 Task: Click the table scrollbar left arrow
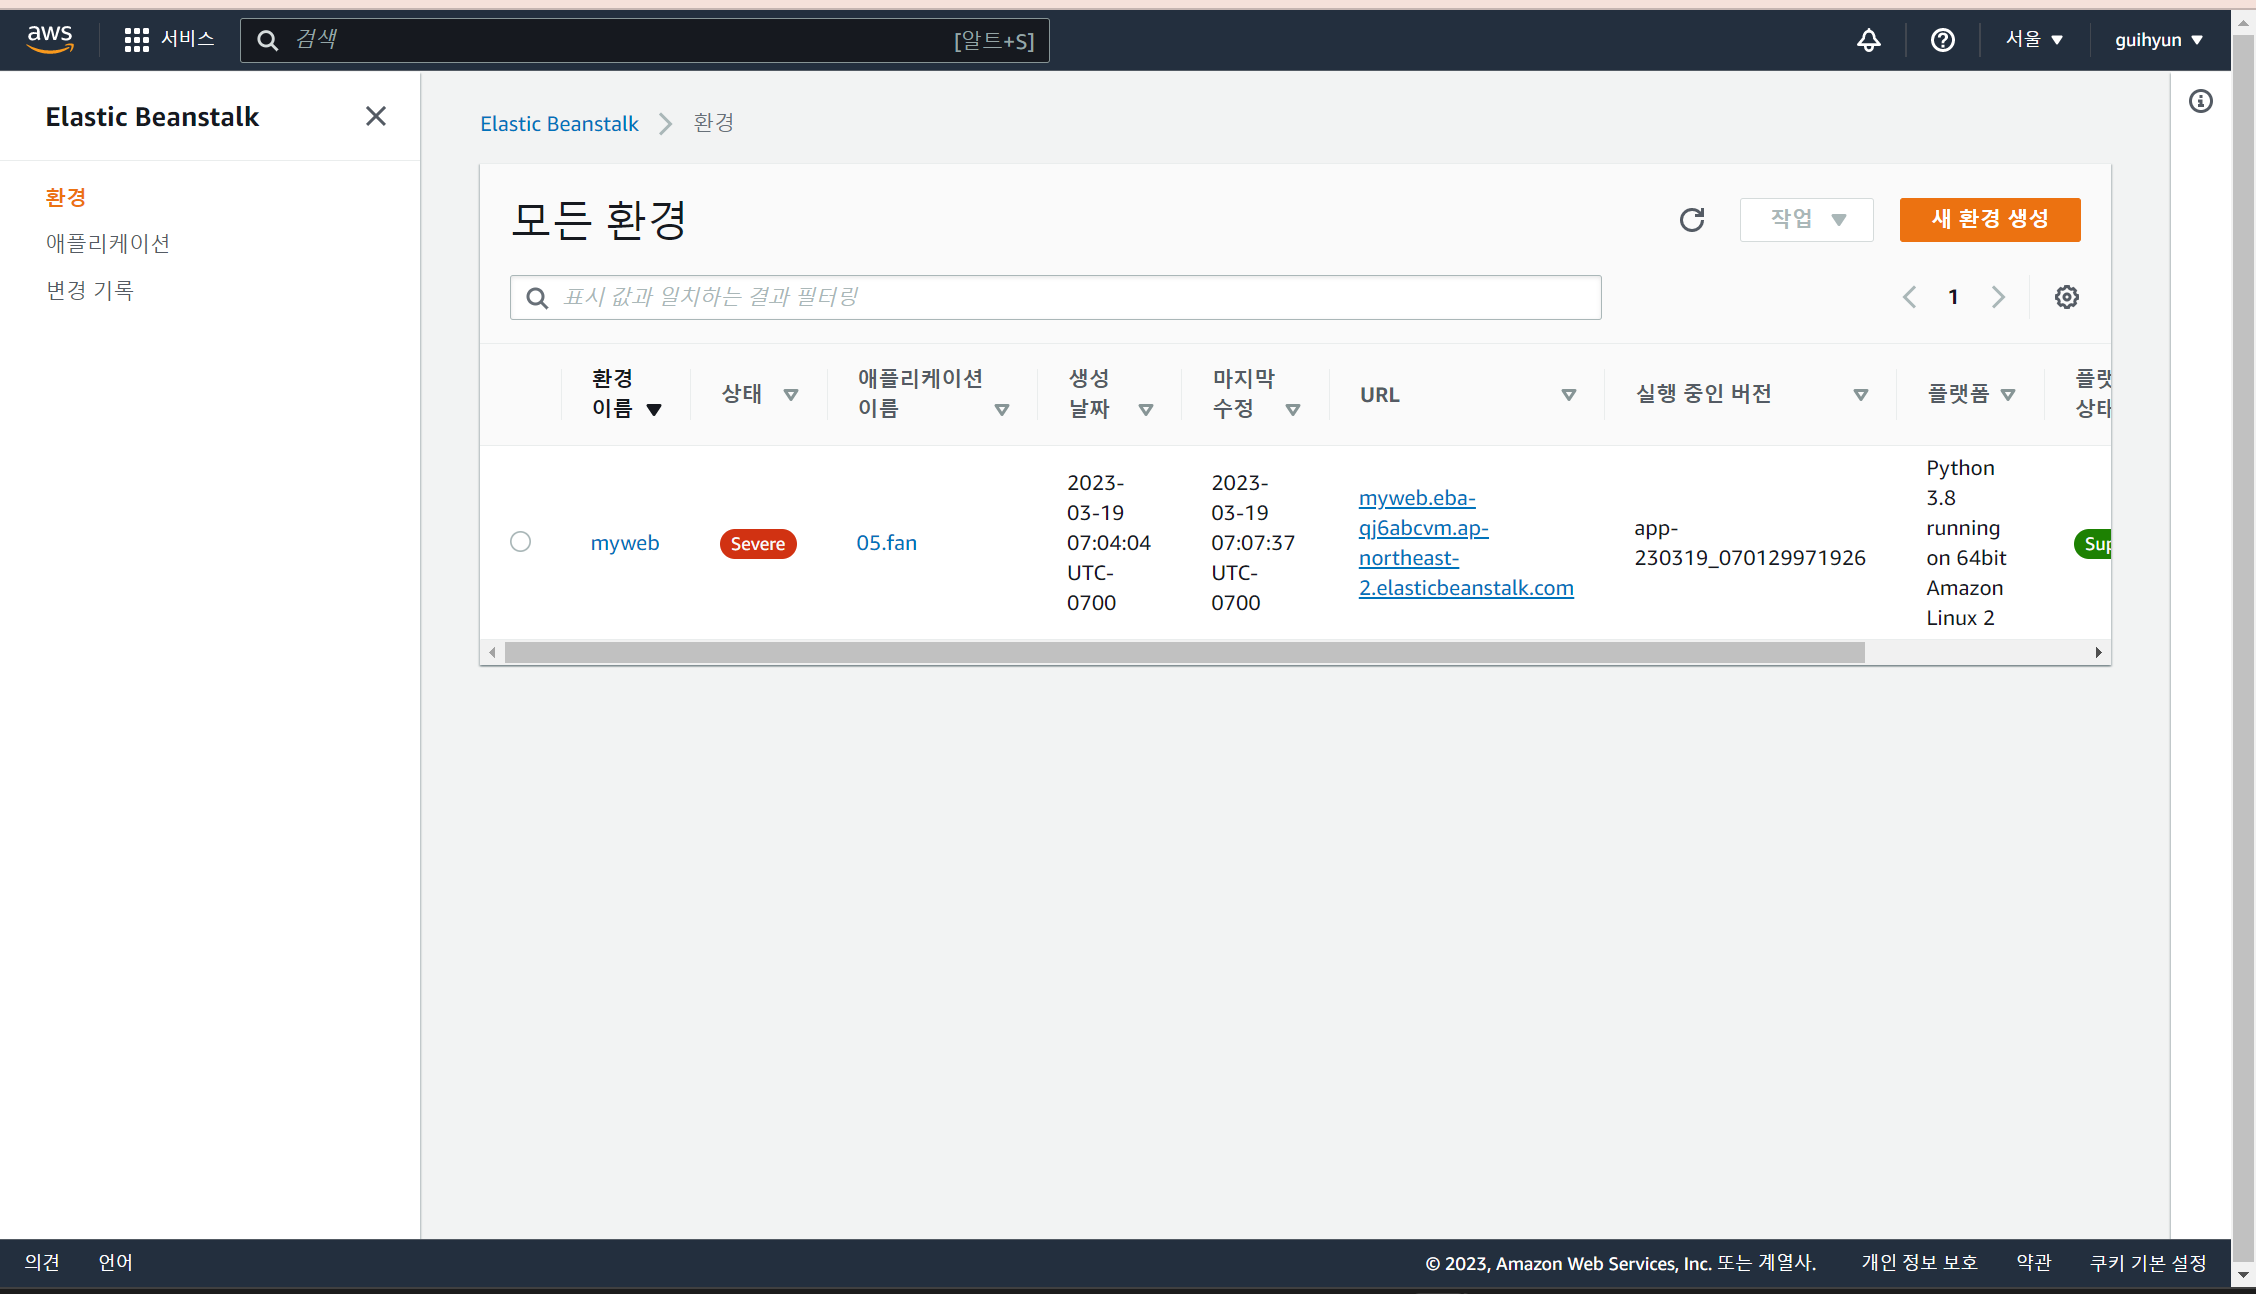[x=492, y=652]
